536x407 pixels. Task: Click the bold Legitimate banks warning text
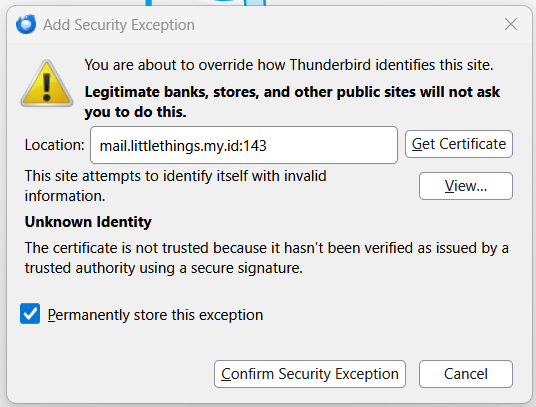[x=292, y=102]
